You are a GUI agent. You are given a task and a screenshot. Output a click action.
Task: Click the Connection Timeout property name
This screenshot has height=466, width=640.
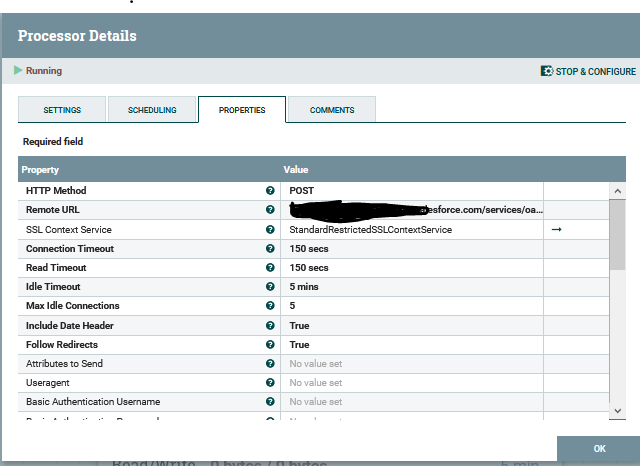(x=70, y=249)
